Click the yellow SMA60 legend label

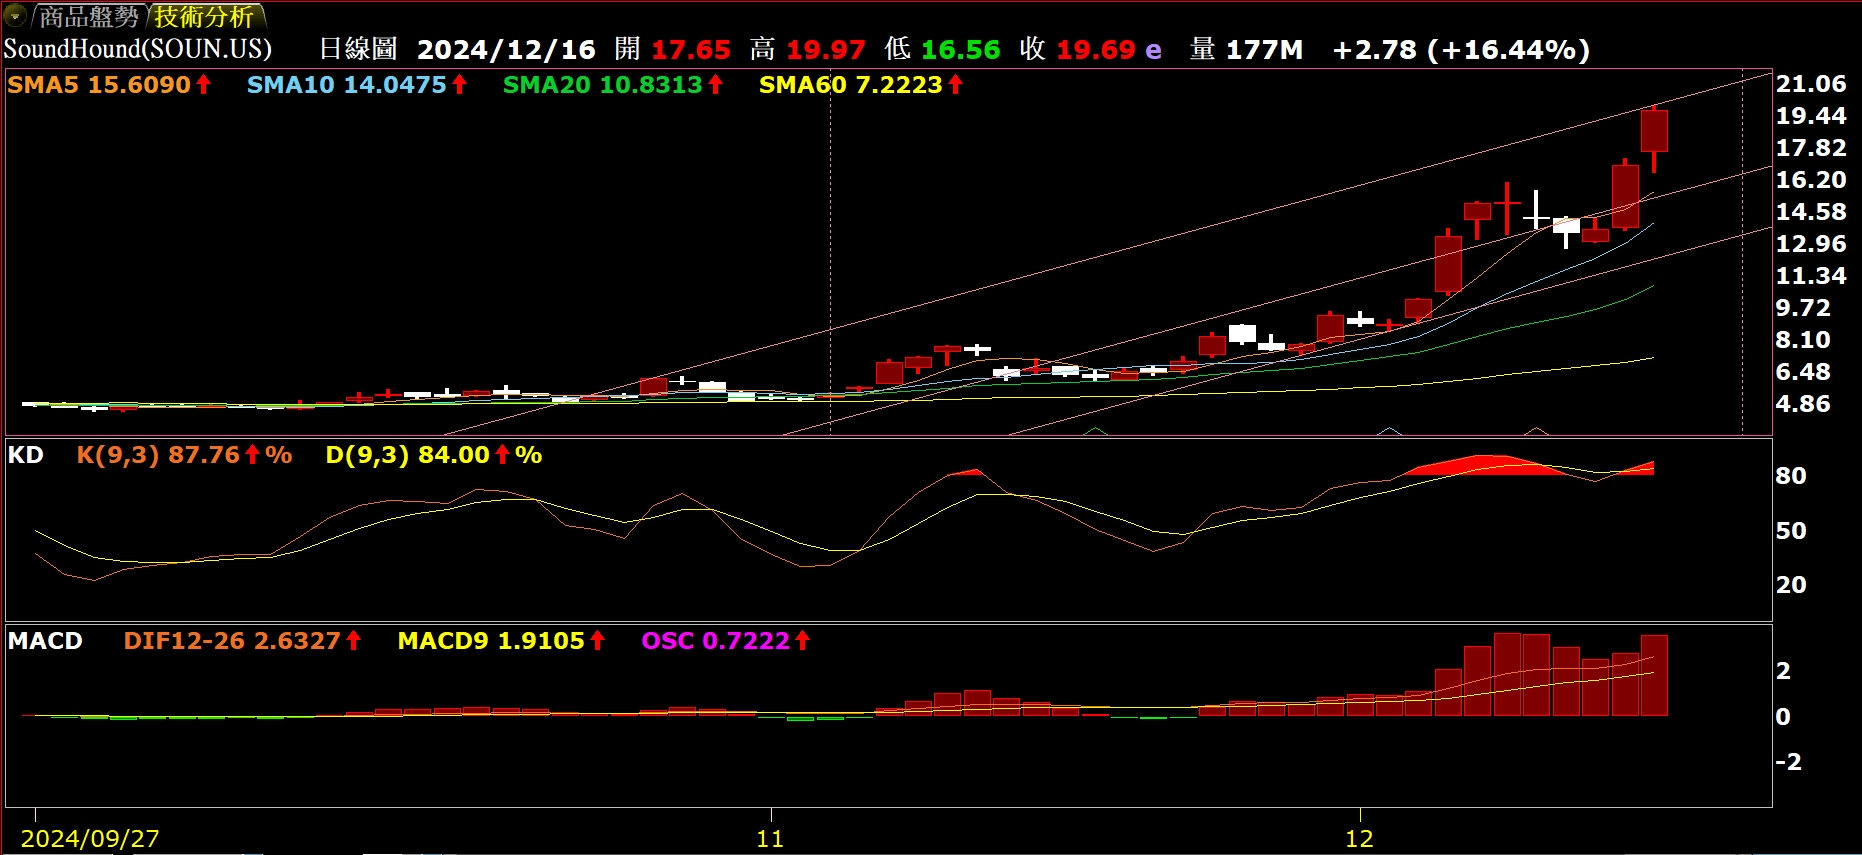(x=802, y=85)
